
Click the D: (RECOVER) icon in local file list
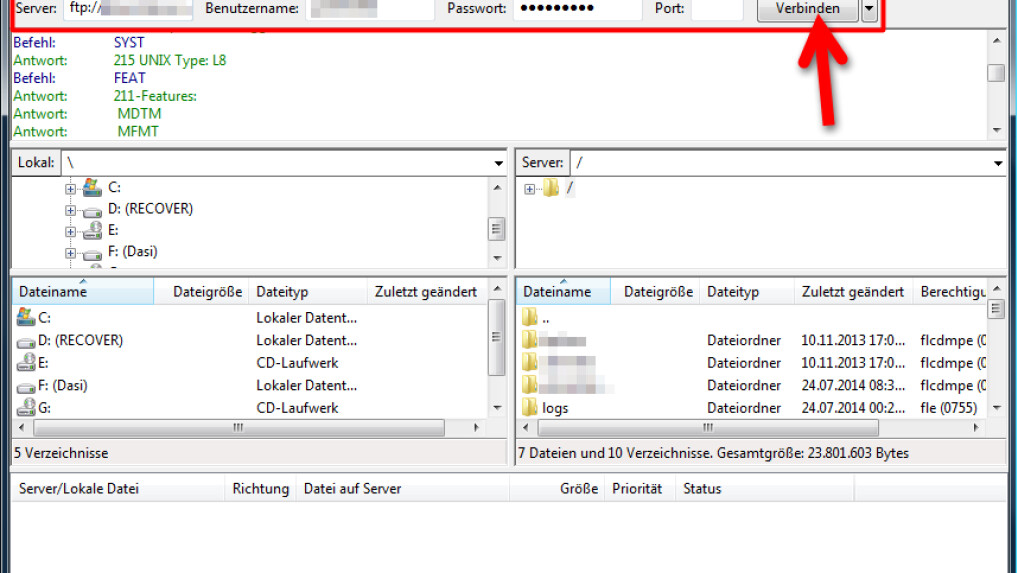pos(26,341)
